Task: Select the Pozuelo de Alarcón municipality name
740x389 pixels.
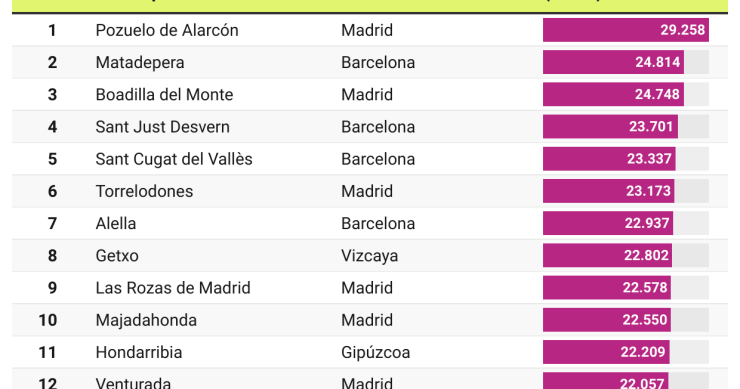Action: point(167,30)
